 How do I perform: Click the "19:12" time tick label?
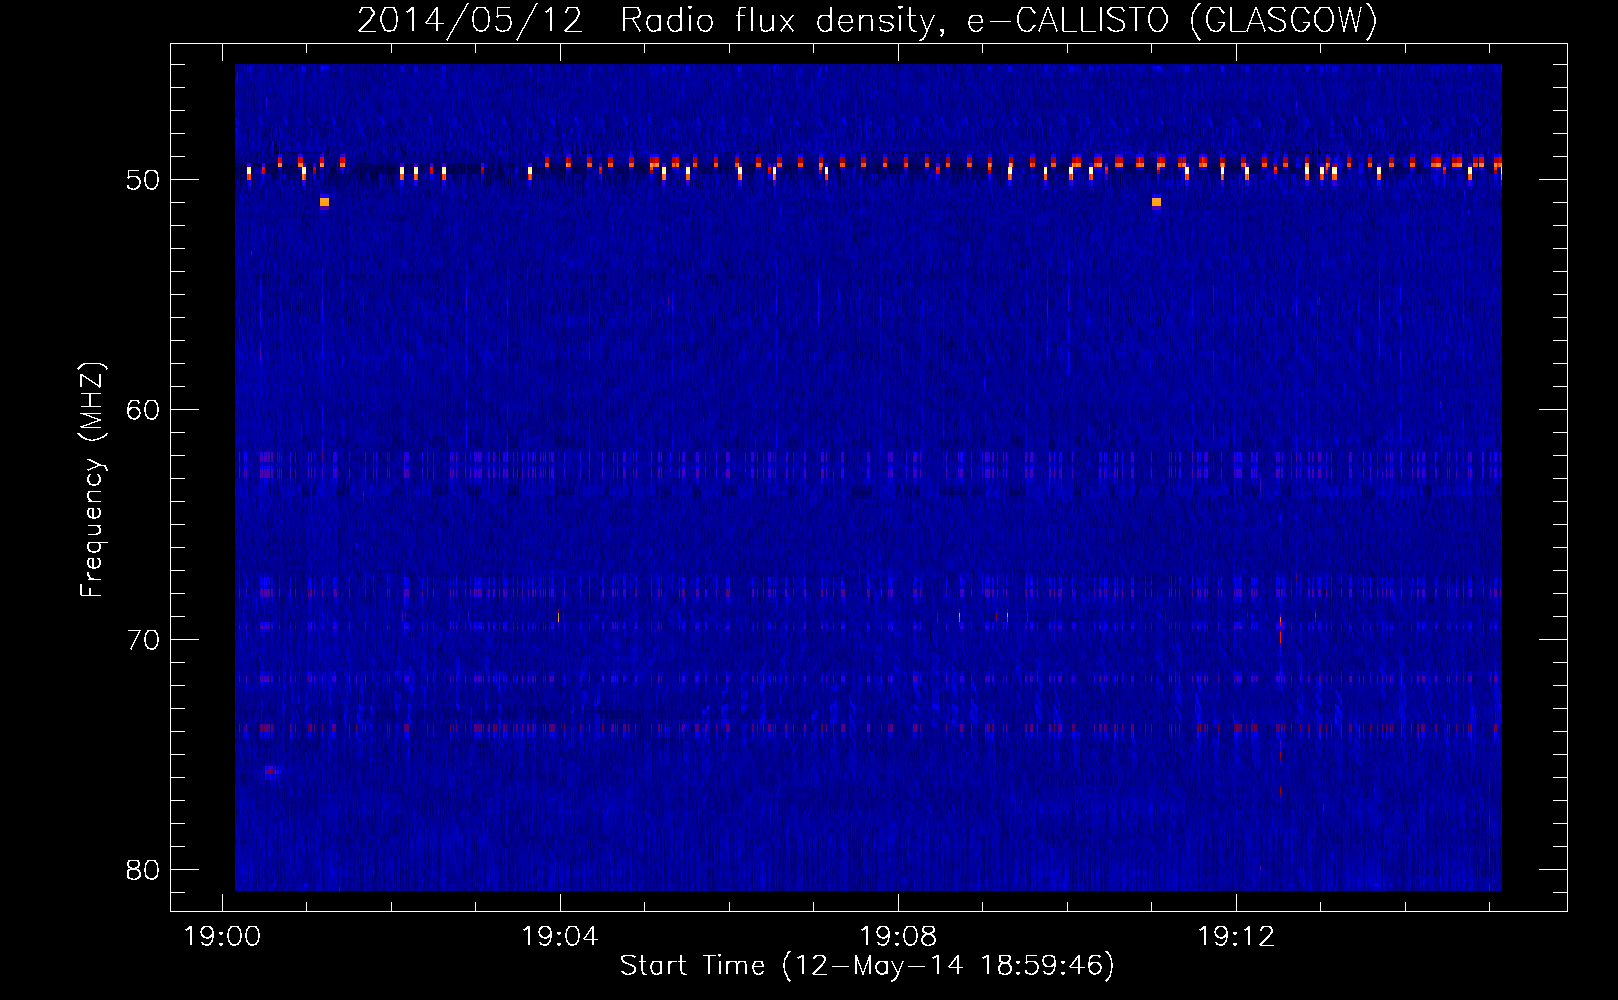point(1236,937)
